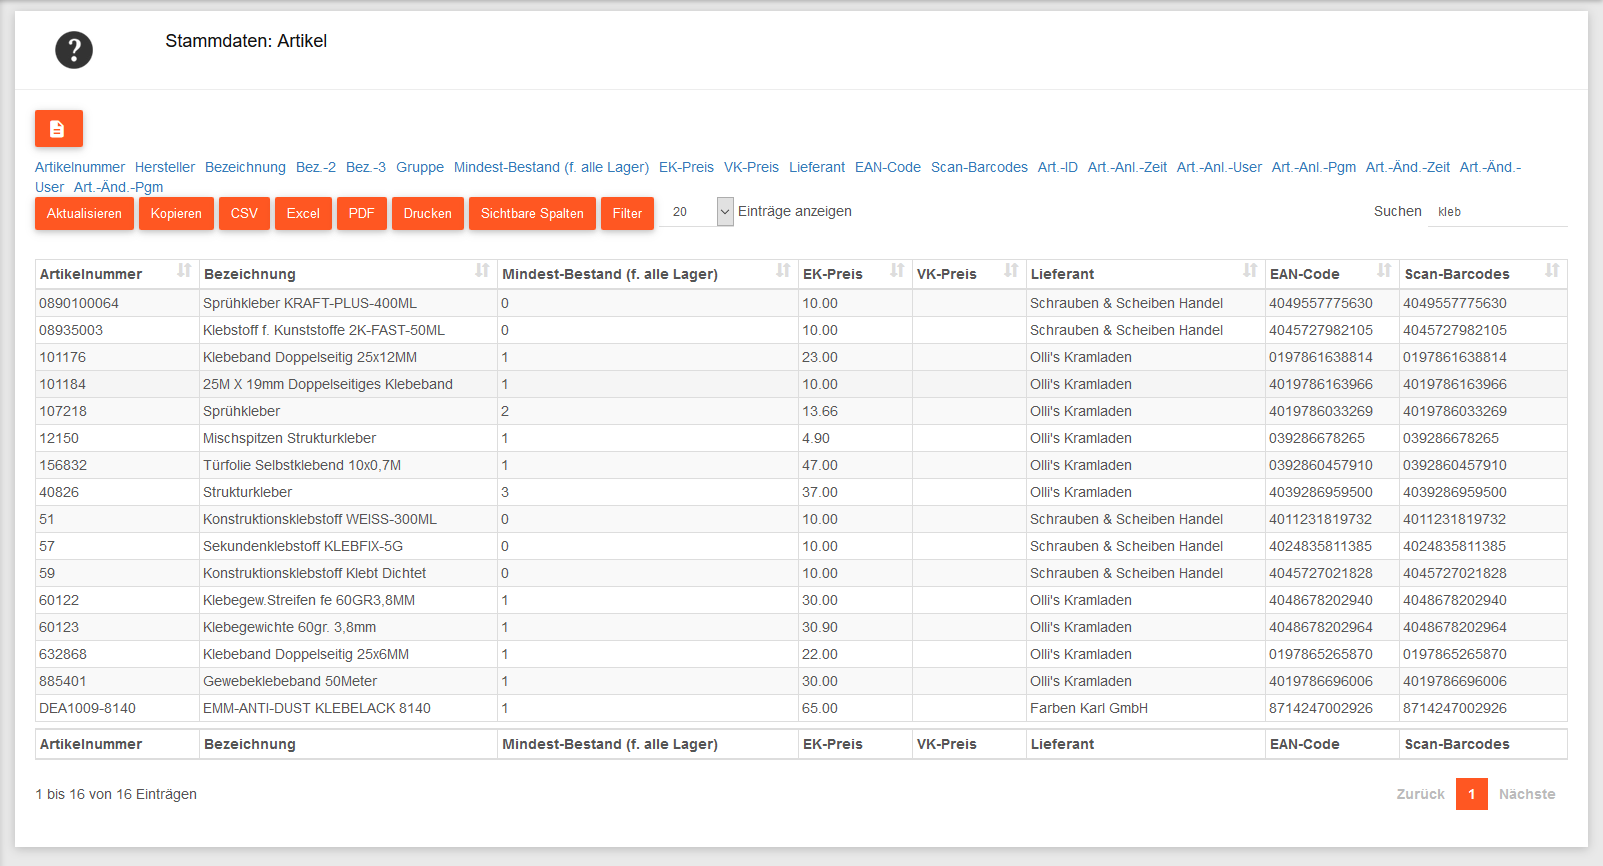Viewport: 1603px width, 866px height.
Task: Export table with the Excel button
Action: [x=303, y=213]
